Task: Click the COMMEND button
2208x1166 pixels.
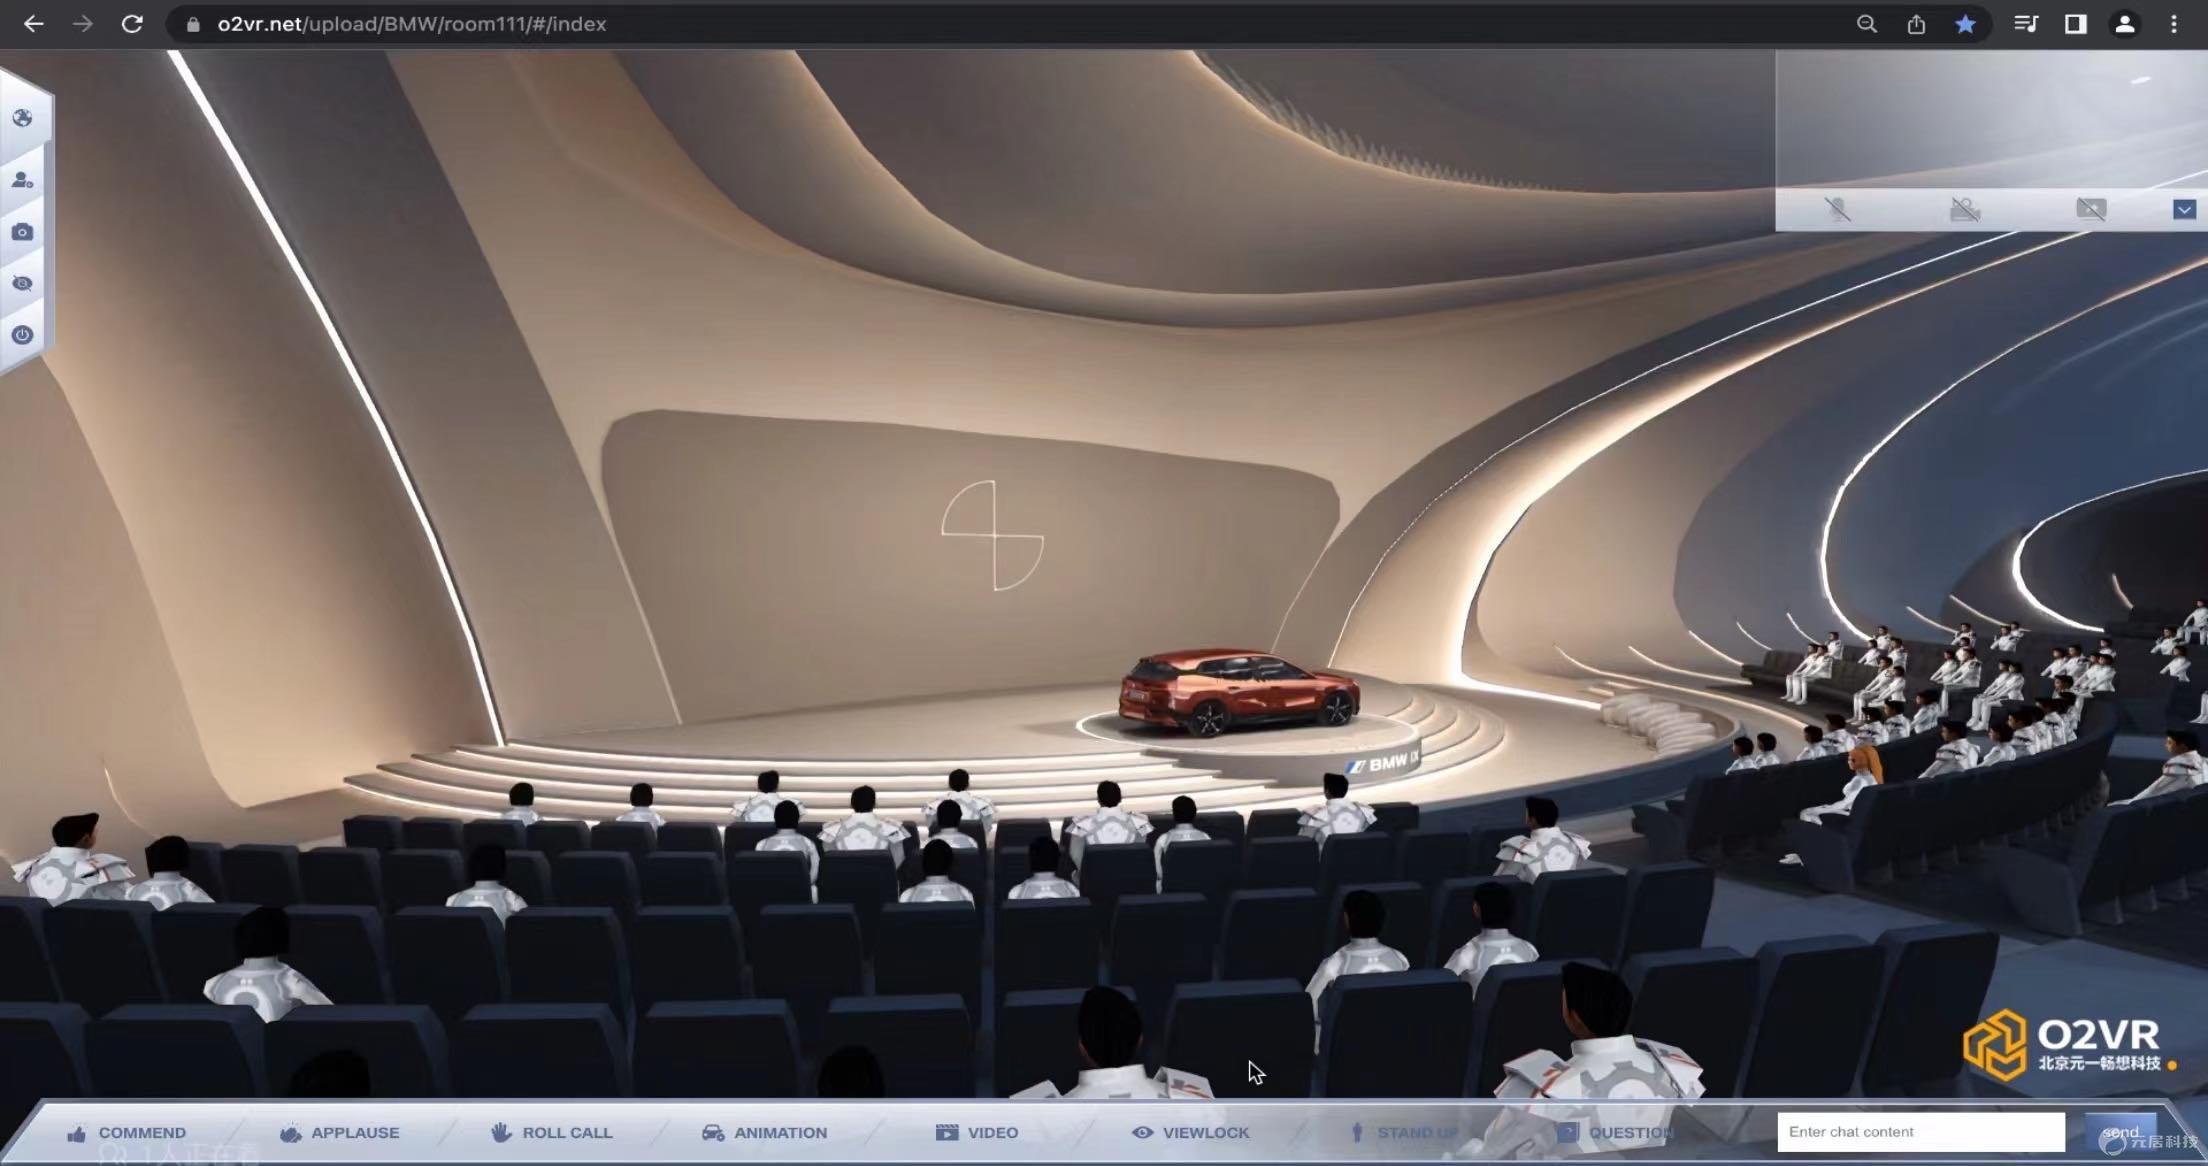Action: pos(127,1132)
